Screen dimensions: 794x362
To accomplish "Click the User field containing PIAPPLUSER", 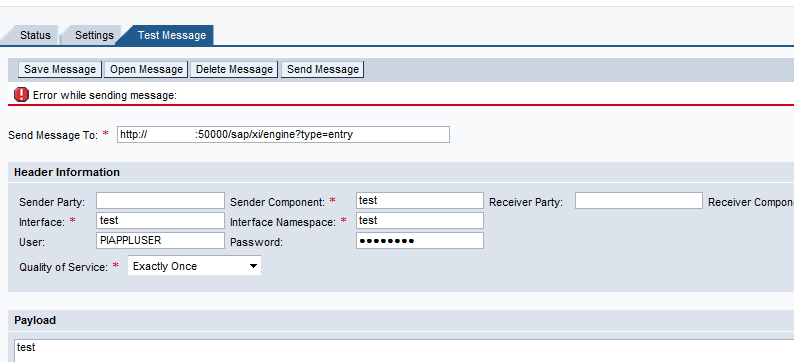I will pos(160,240).
